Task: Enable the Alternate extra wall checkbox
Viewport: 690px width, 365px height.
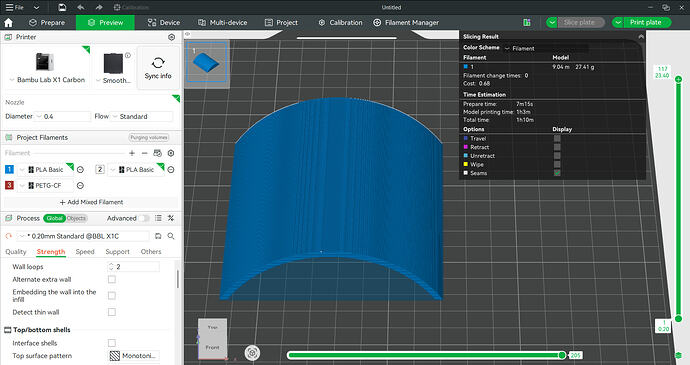Action: coord(112,279)
